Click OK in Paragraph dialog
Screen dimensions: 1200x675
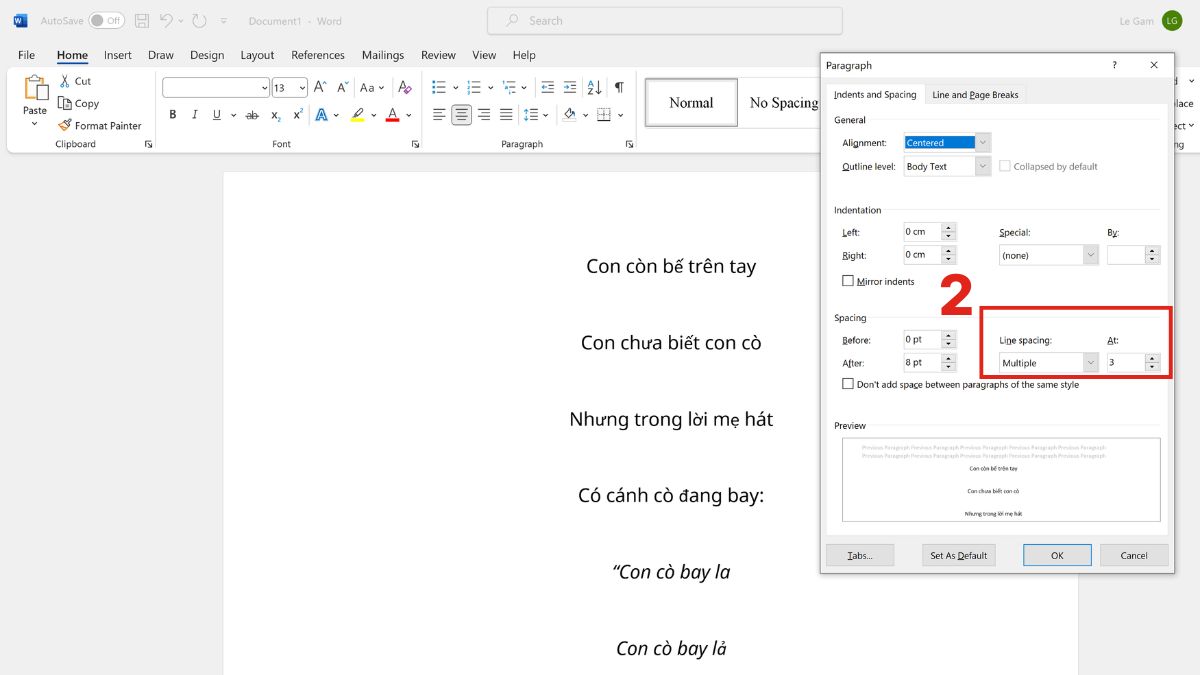(x=1057, y=555)
